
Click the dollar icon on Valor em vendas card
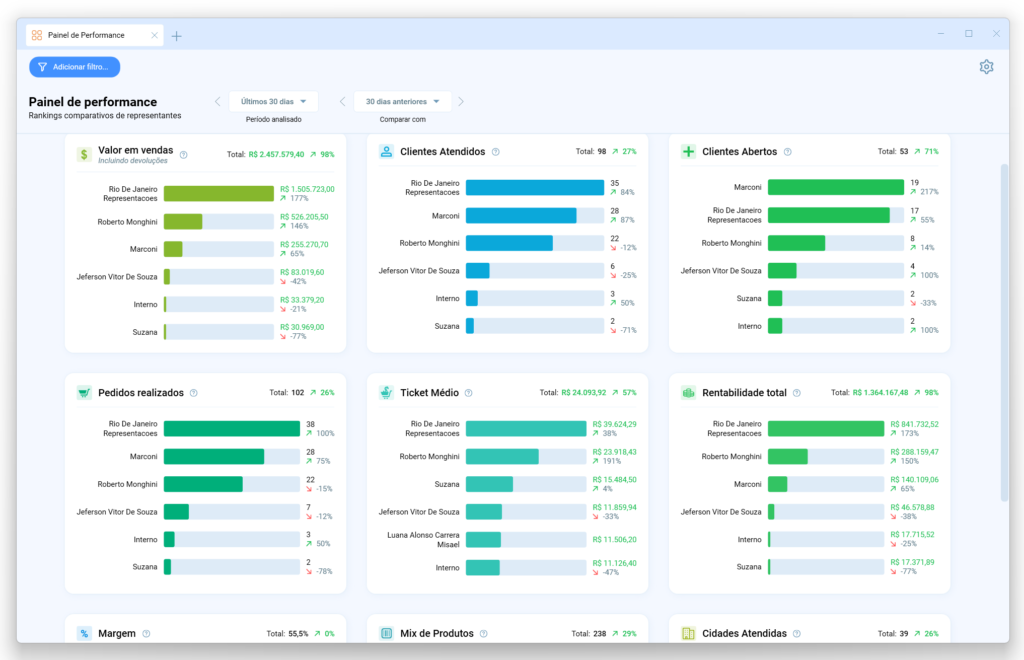(83, 154)
